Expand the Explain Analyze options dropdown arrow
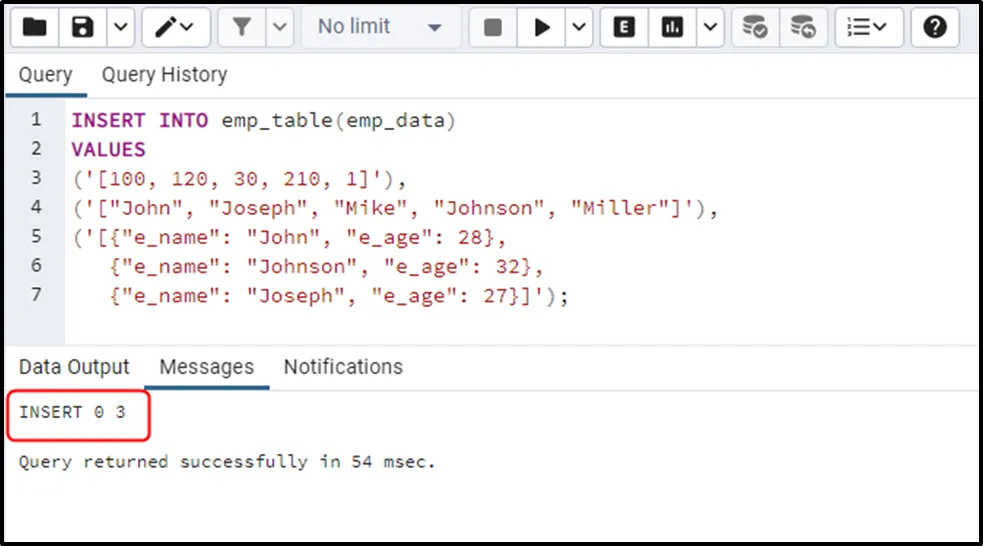983x546 pixels. point(709,28)
